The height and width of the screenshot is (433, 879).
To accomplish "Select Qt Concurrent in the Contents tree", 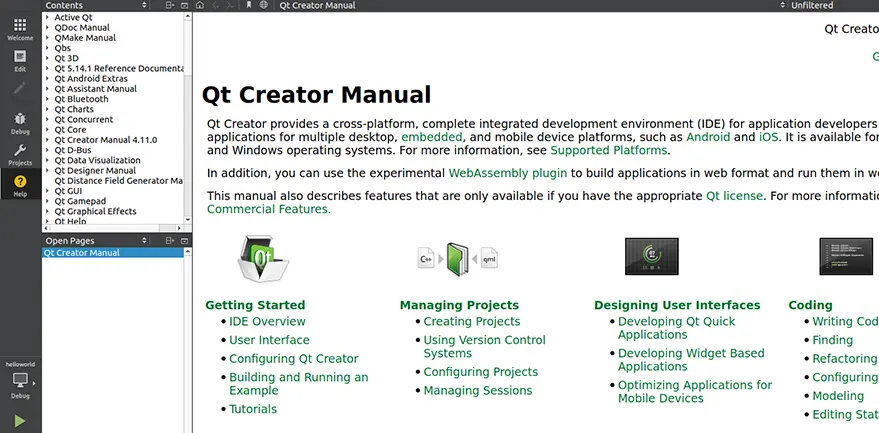I will 84,119.
